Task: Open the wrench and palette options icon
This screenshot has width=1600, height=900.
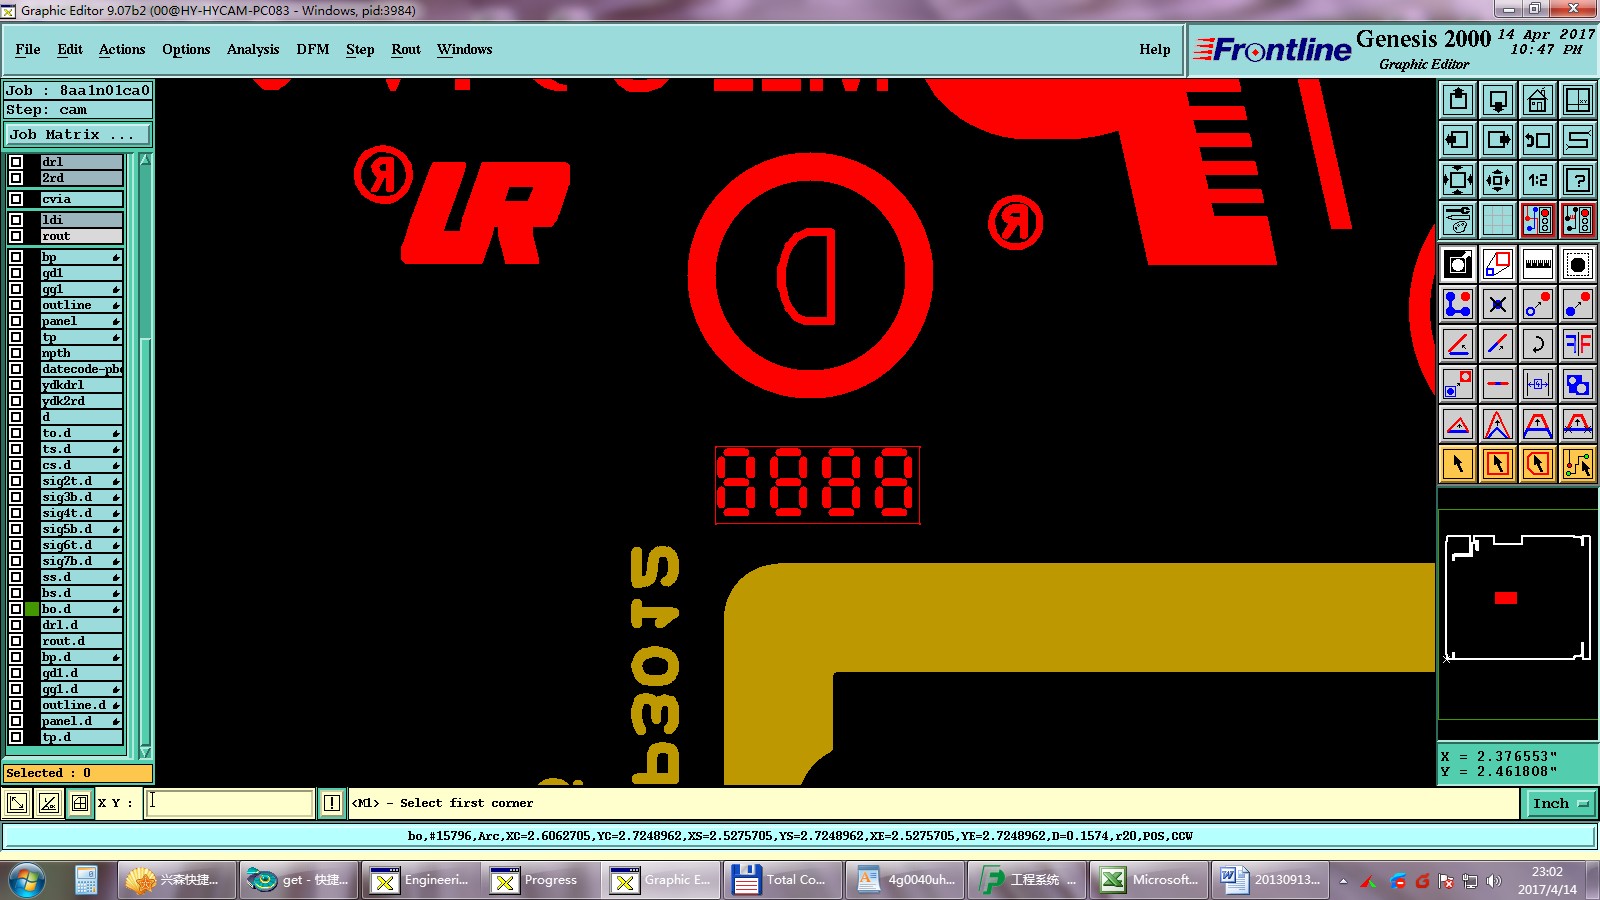Action: (x=1458, y=220)
